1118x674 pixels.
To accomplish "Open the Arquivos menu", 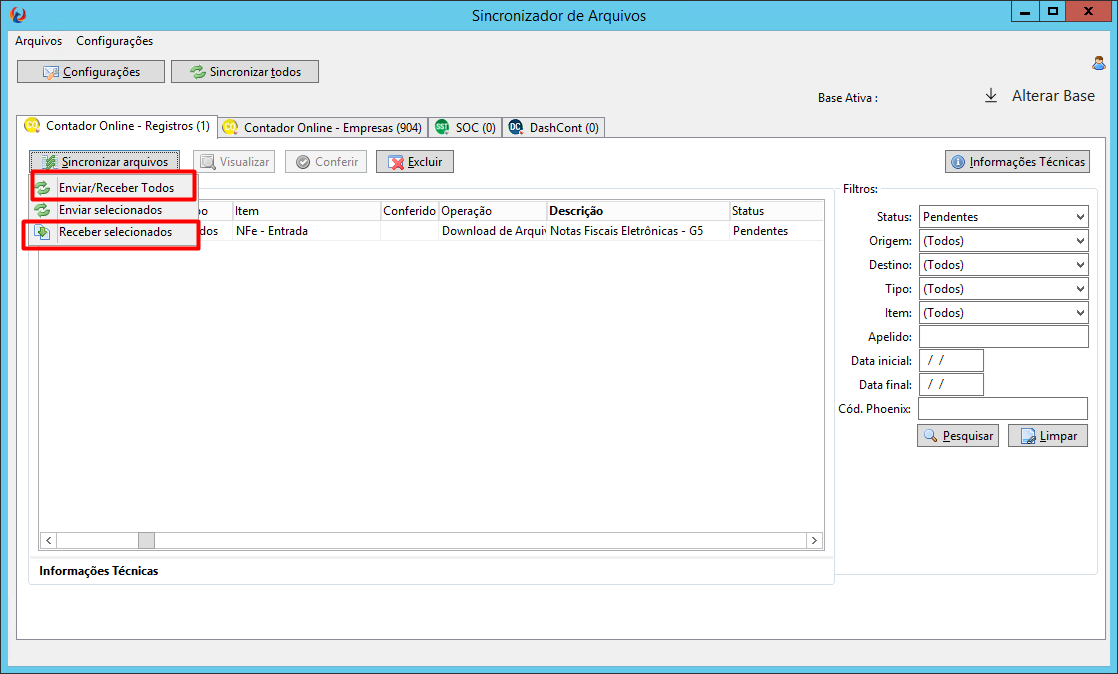I will pos(39,41).
